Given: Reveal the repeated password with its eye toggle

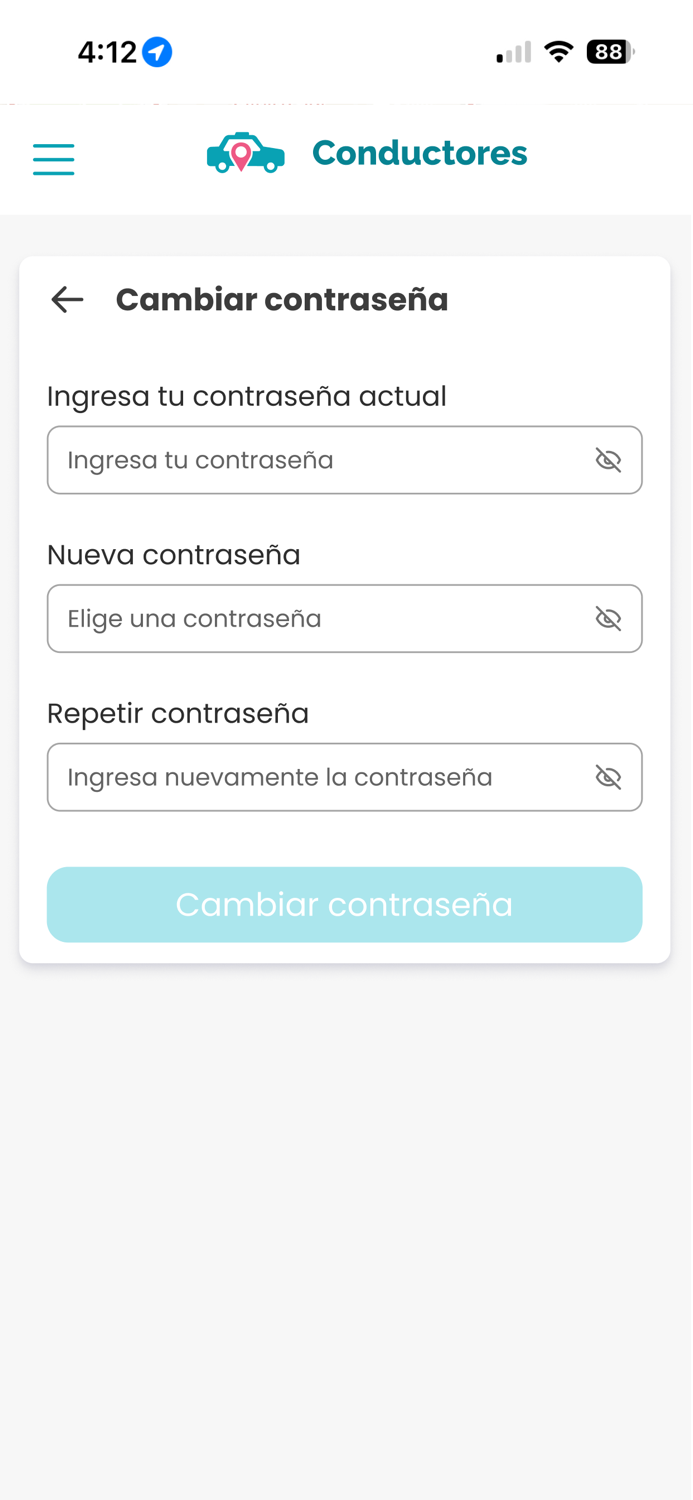Looking at the screenshot, I should point(609,777).
